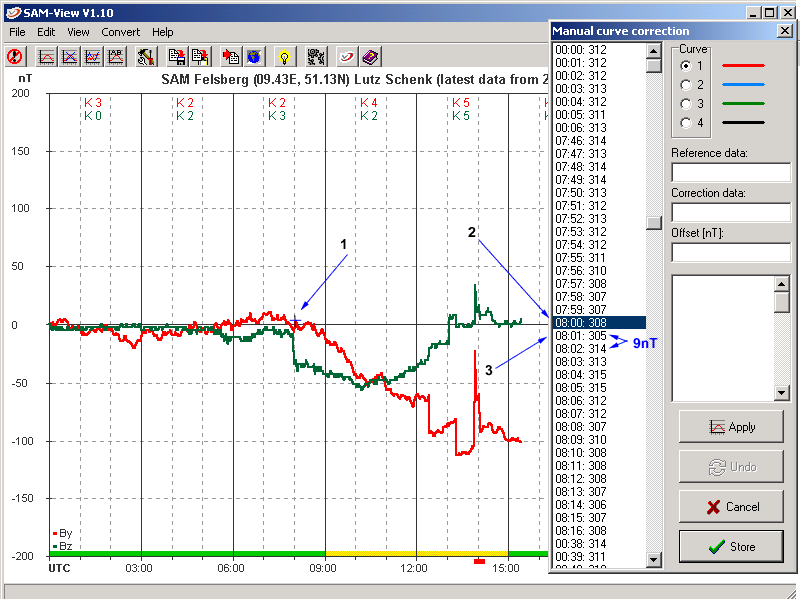Open the Help menu
The height and width of the screenshot is (600, 800).
click(x=162, y=32)
